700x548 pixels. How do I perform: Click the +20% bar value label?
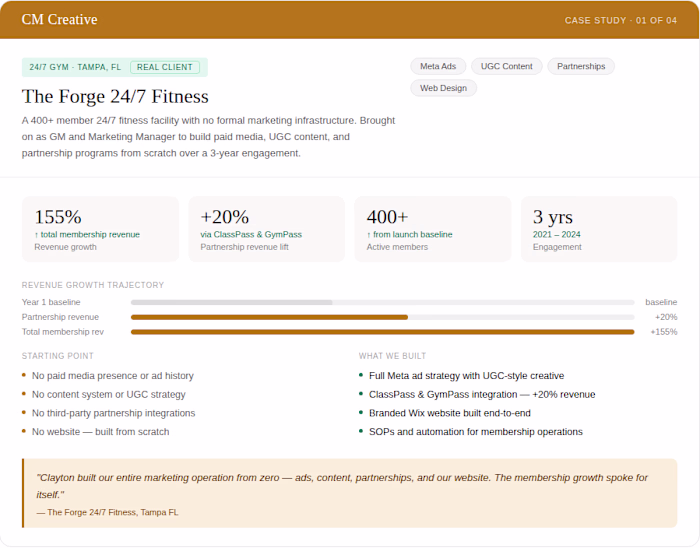pos(666,317)
